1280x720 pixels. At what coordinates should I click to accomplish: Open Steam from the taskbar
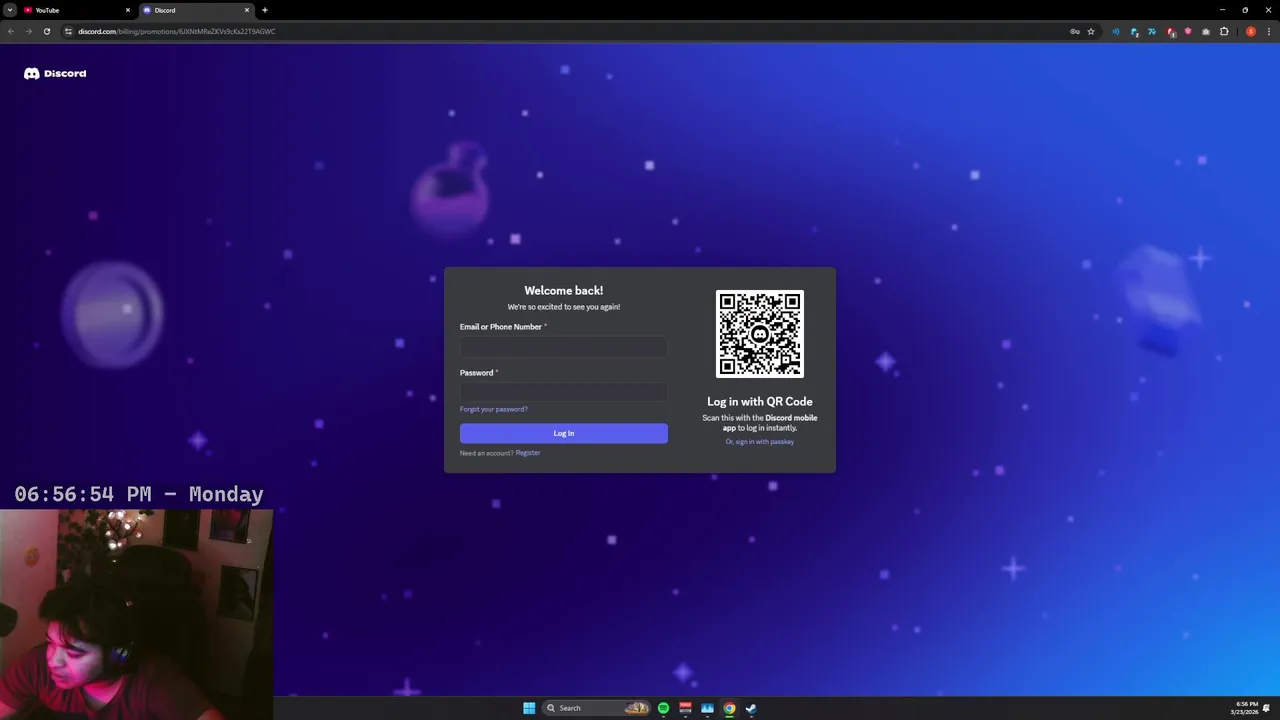tap(751, 708)
